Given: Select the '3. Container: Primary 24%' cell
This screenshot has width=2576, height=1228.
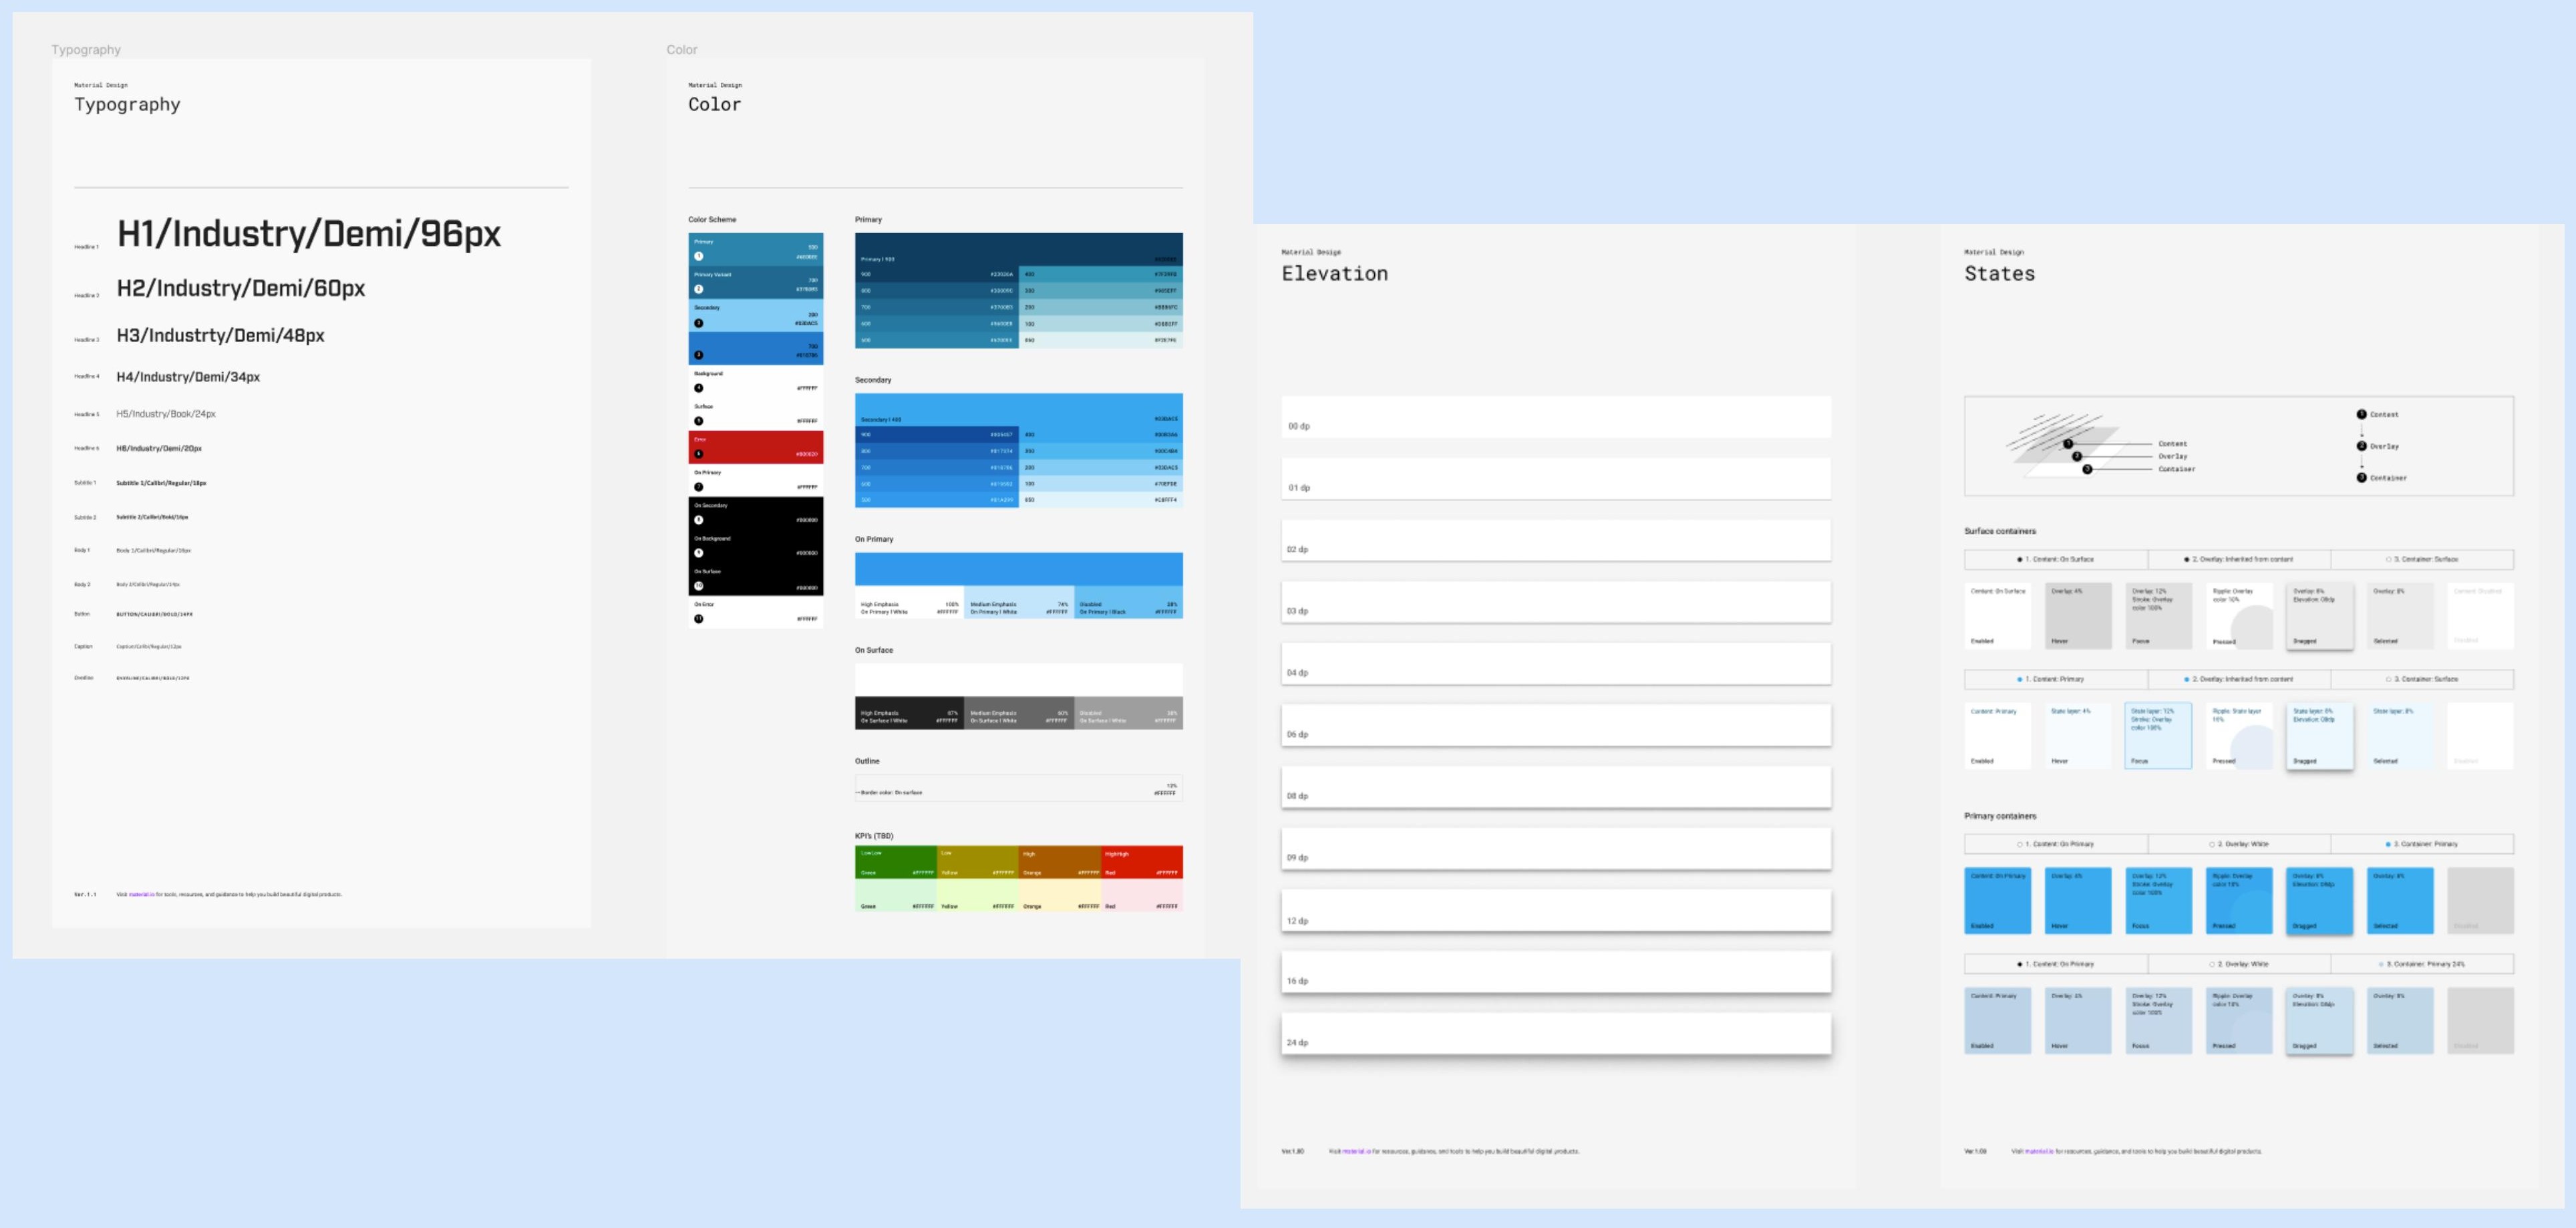Looking at the screenshot, I should point(2422,964).
